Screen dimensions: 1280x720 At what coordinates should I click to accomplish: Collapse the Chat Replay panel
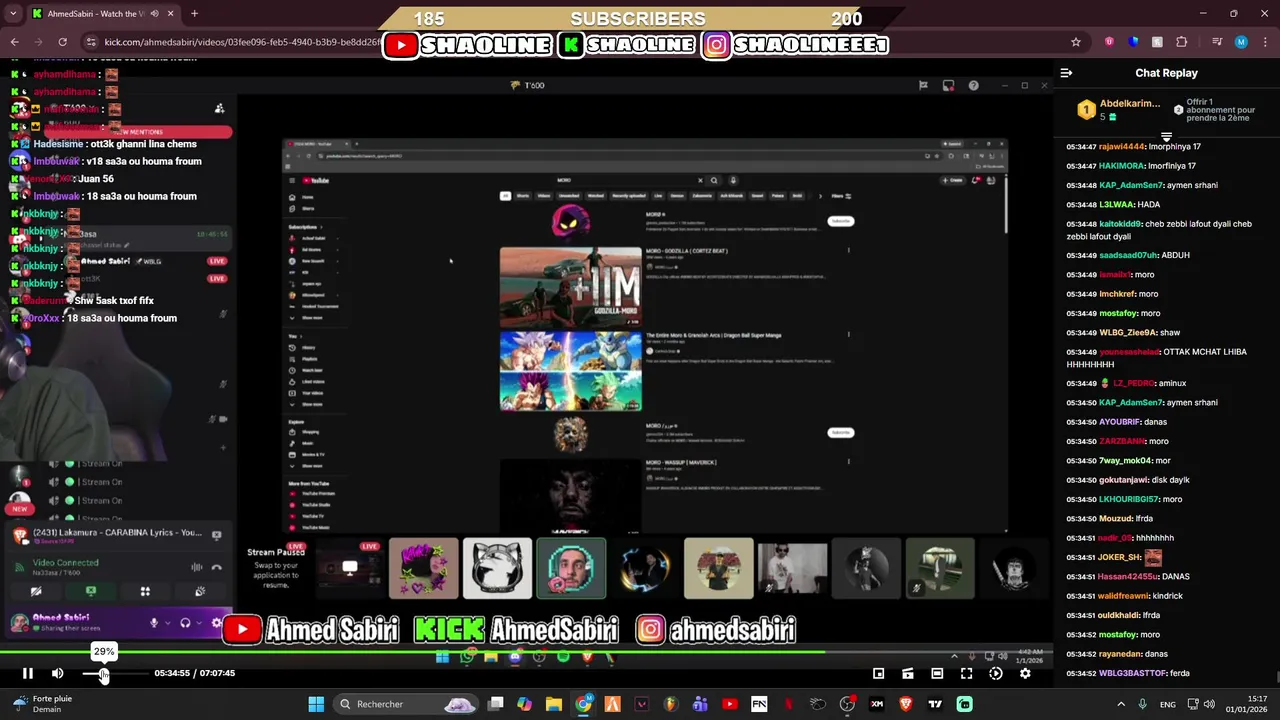[x=1066, y=73]
